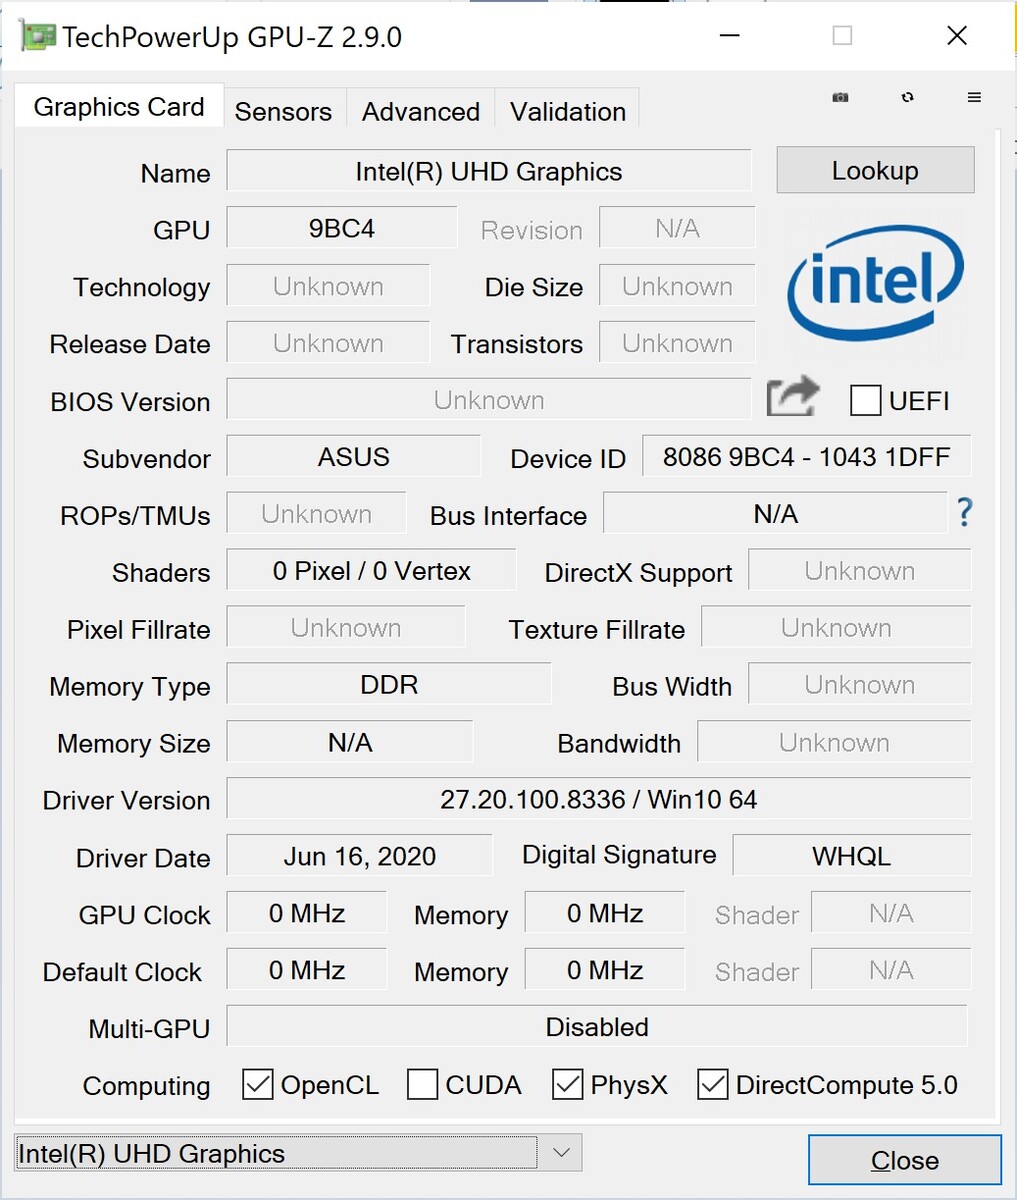The height and width of the screenshot is (1200, 1017).
Task: Toggle the OpenCL checkbox
Action: [x=258, y=1084]
